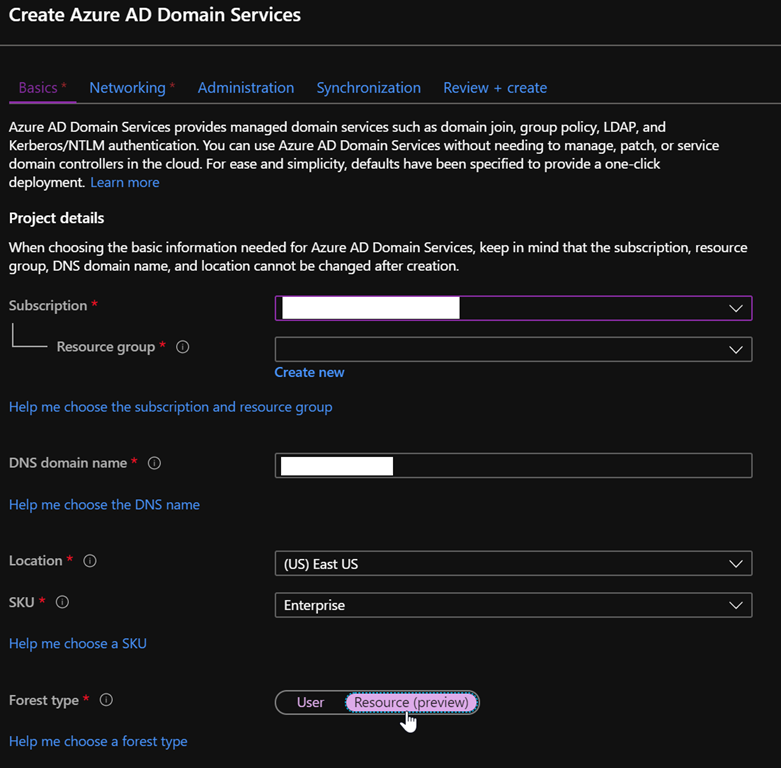
Task: Click info icon next to Forest type
Action: click(x=106, y=700)
